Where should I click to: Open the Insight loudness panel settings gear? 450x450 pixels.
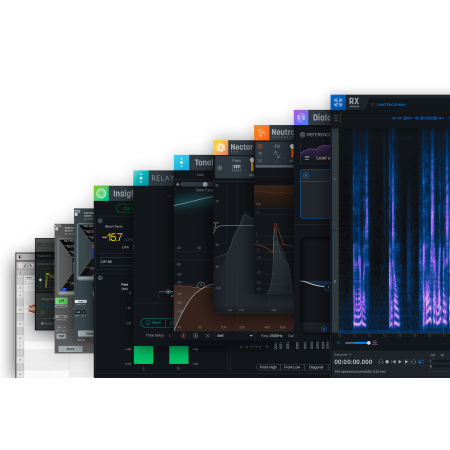point(100,221)
